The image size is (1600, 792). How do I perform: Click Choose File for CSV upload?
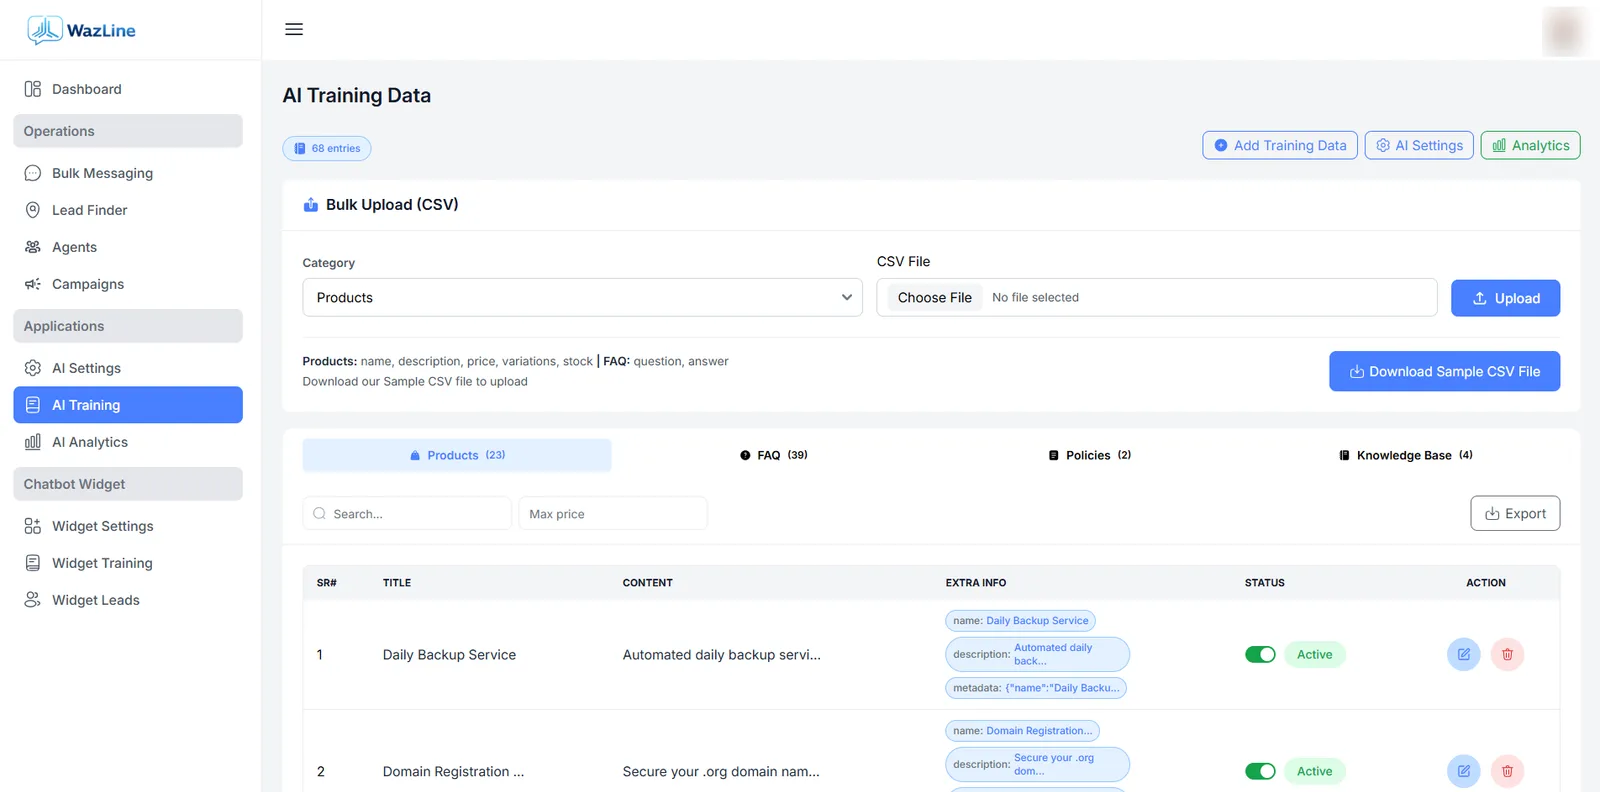[934, 298]
